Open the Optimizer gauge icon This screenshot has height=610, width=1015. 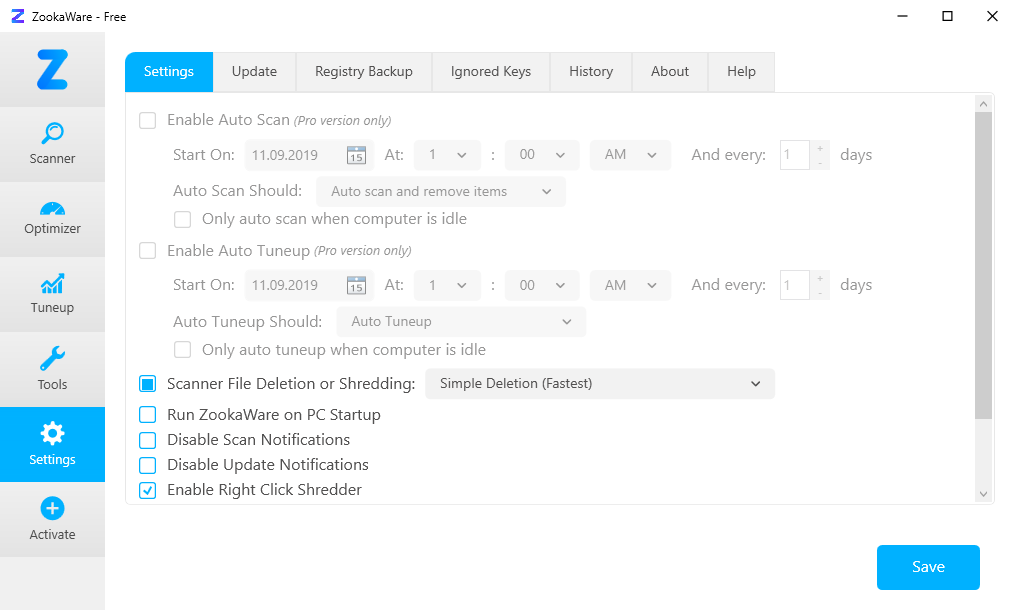52,208
